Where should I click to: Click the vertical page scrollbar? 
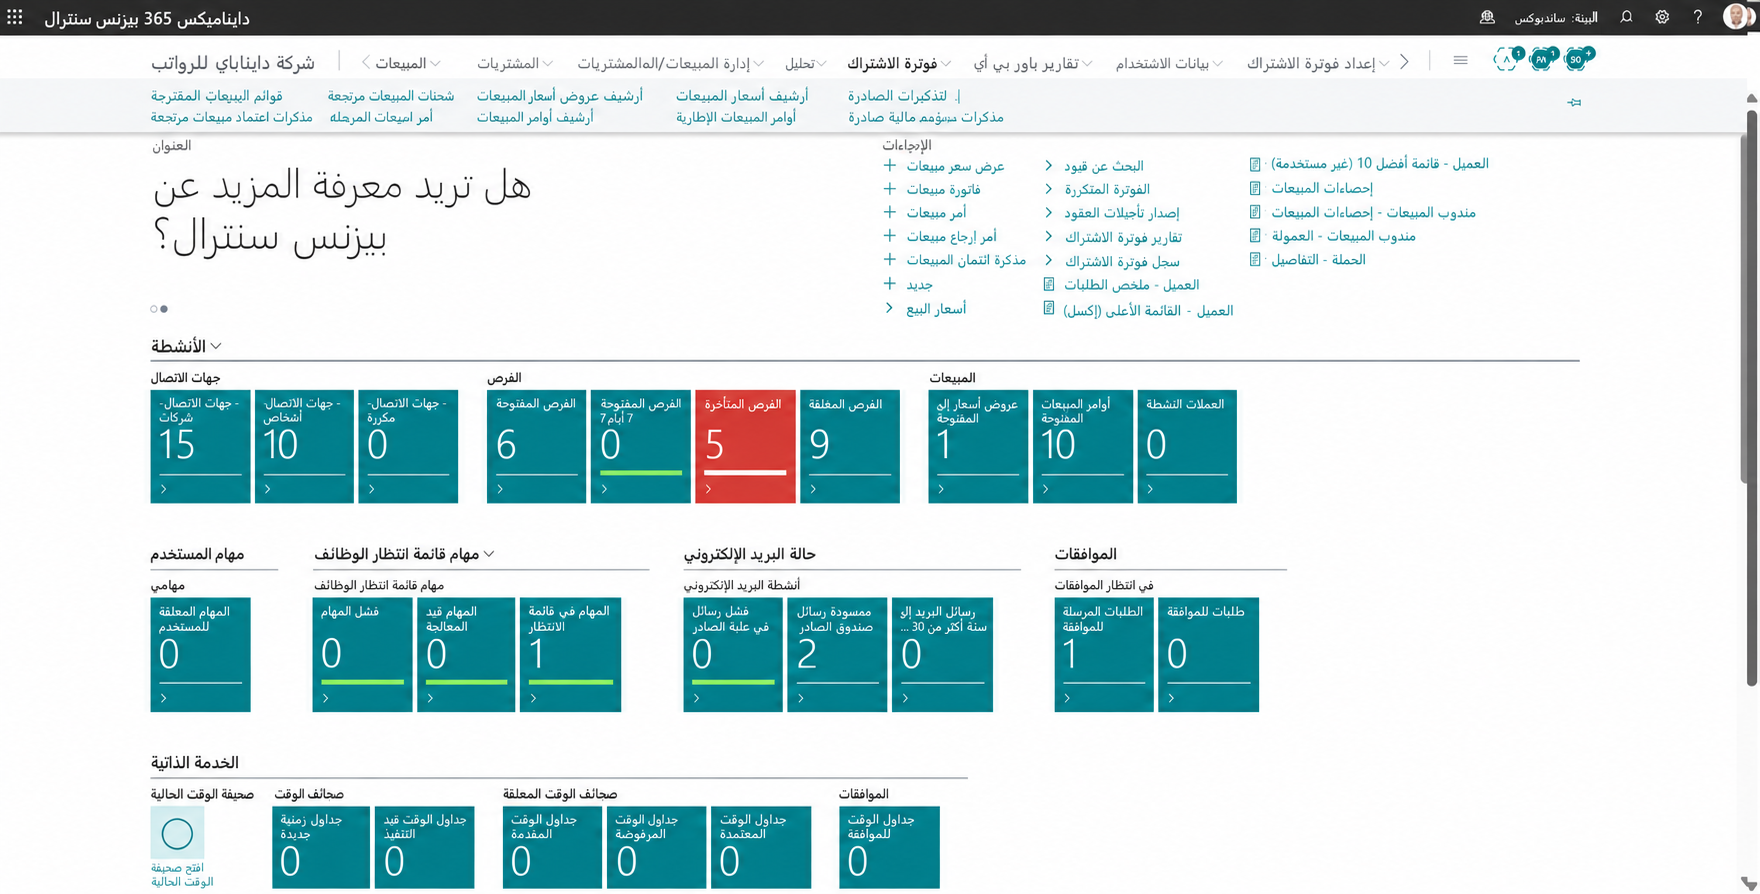click(x=1751, y=397)
